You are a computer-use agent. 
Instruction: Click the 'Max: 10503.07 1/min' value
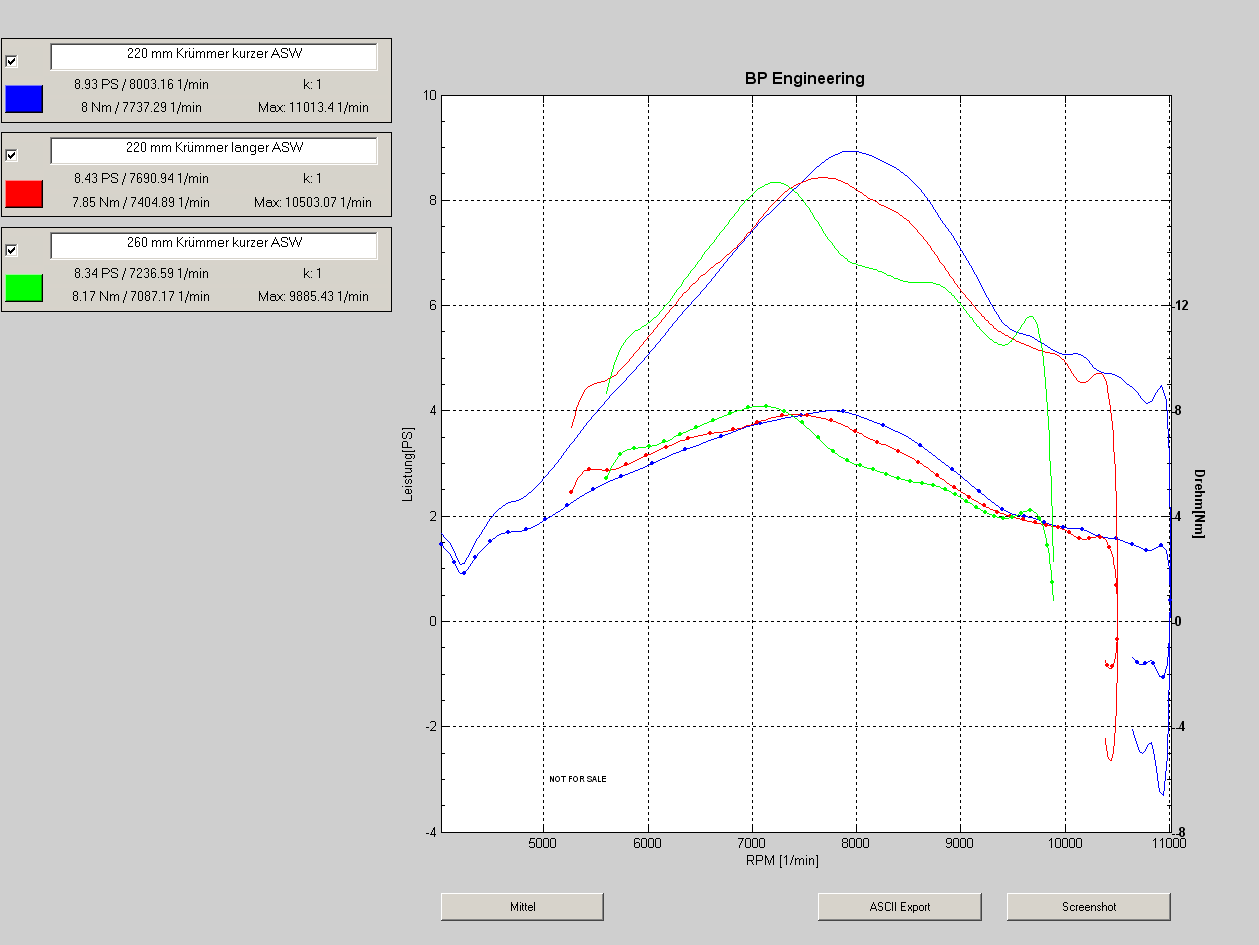[312, 202]
